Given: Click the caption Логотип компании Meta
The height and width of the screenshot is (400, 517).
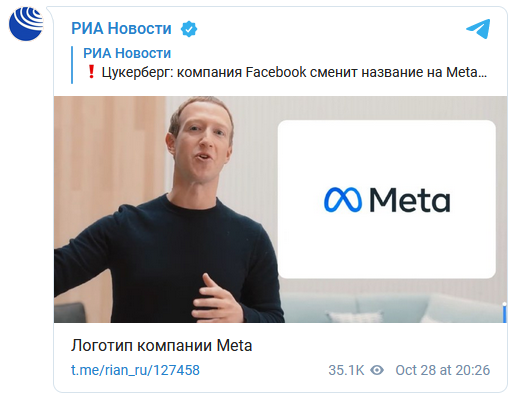Looking at the screenshot, I should point(161,346).
